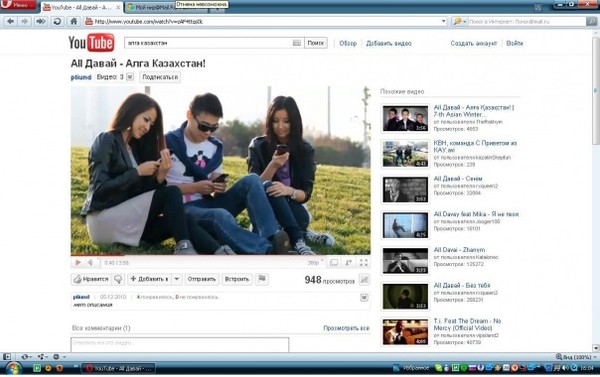Image resolution: width=600 pixels, height=377 pixels.
Task: Open All Davay feat Mika - Я не твоя
Action: pos(476,214)
